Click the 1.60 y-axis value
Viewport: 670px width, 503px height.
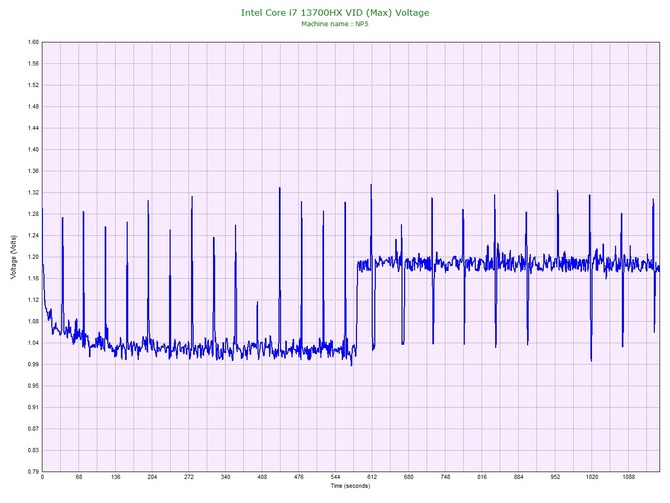click(x=33, y=42)
